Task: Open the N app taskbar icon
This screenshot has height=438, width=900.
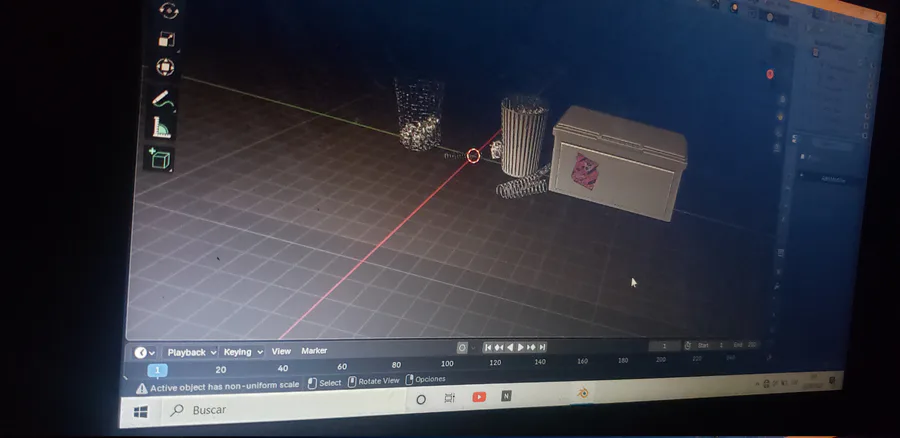Action: (x=506, y=396)
